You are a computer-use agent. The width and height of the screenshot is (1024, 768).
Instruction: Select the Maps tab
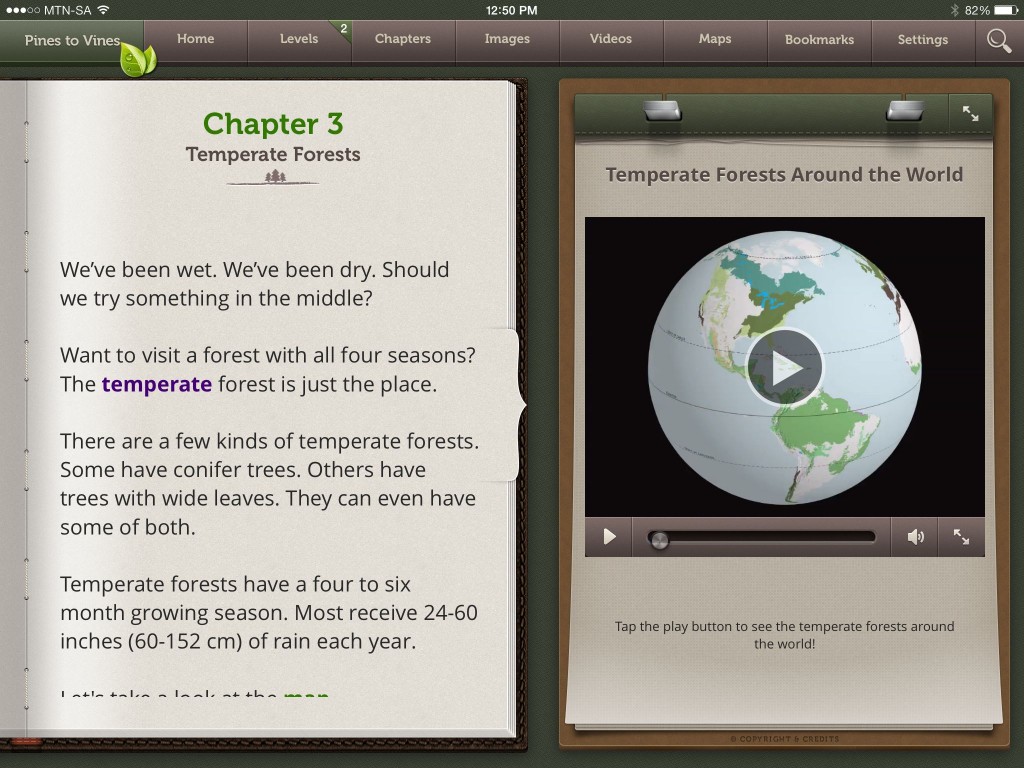point(715,39)
